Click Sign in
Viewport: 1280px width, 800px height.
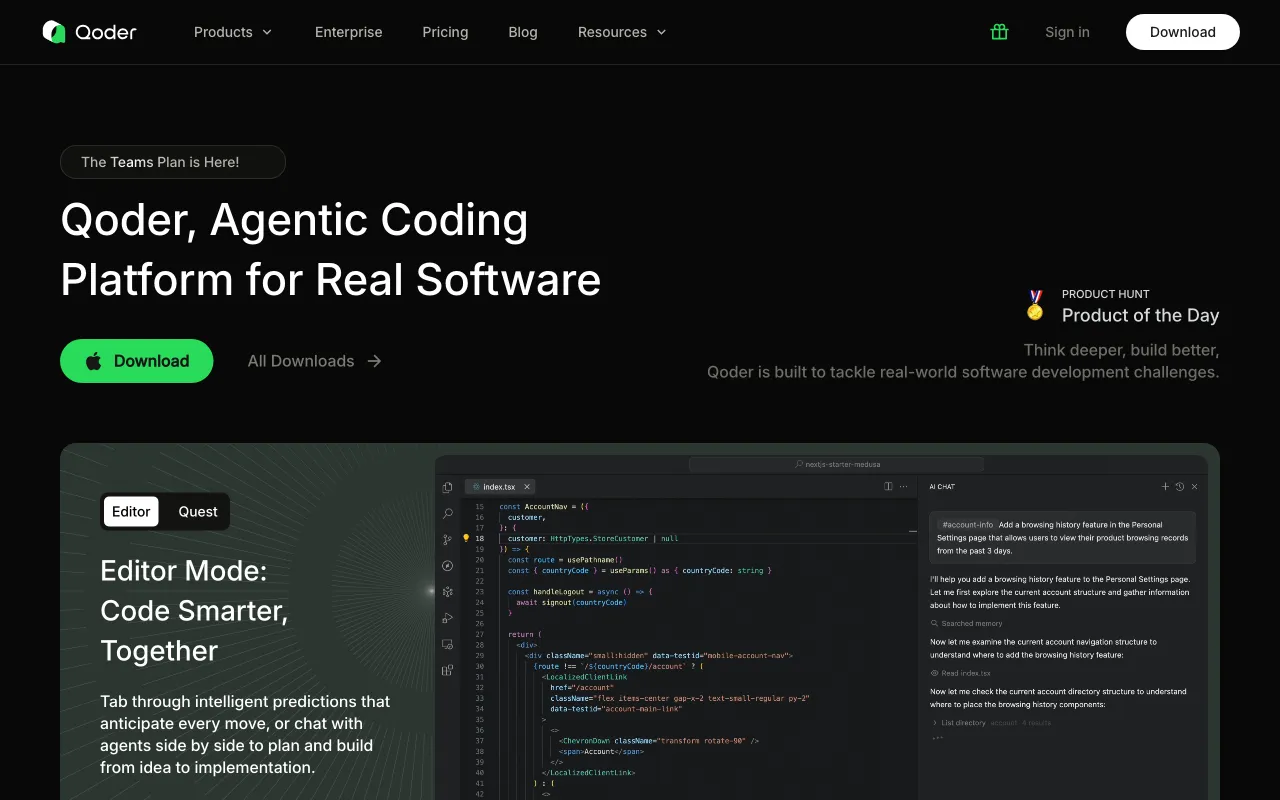(x=1067, y=32)
